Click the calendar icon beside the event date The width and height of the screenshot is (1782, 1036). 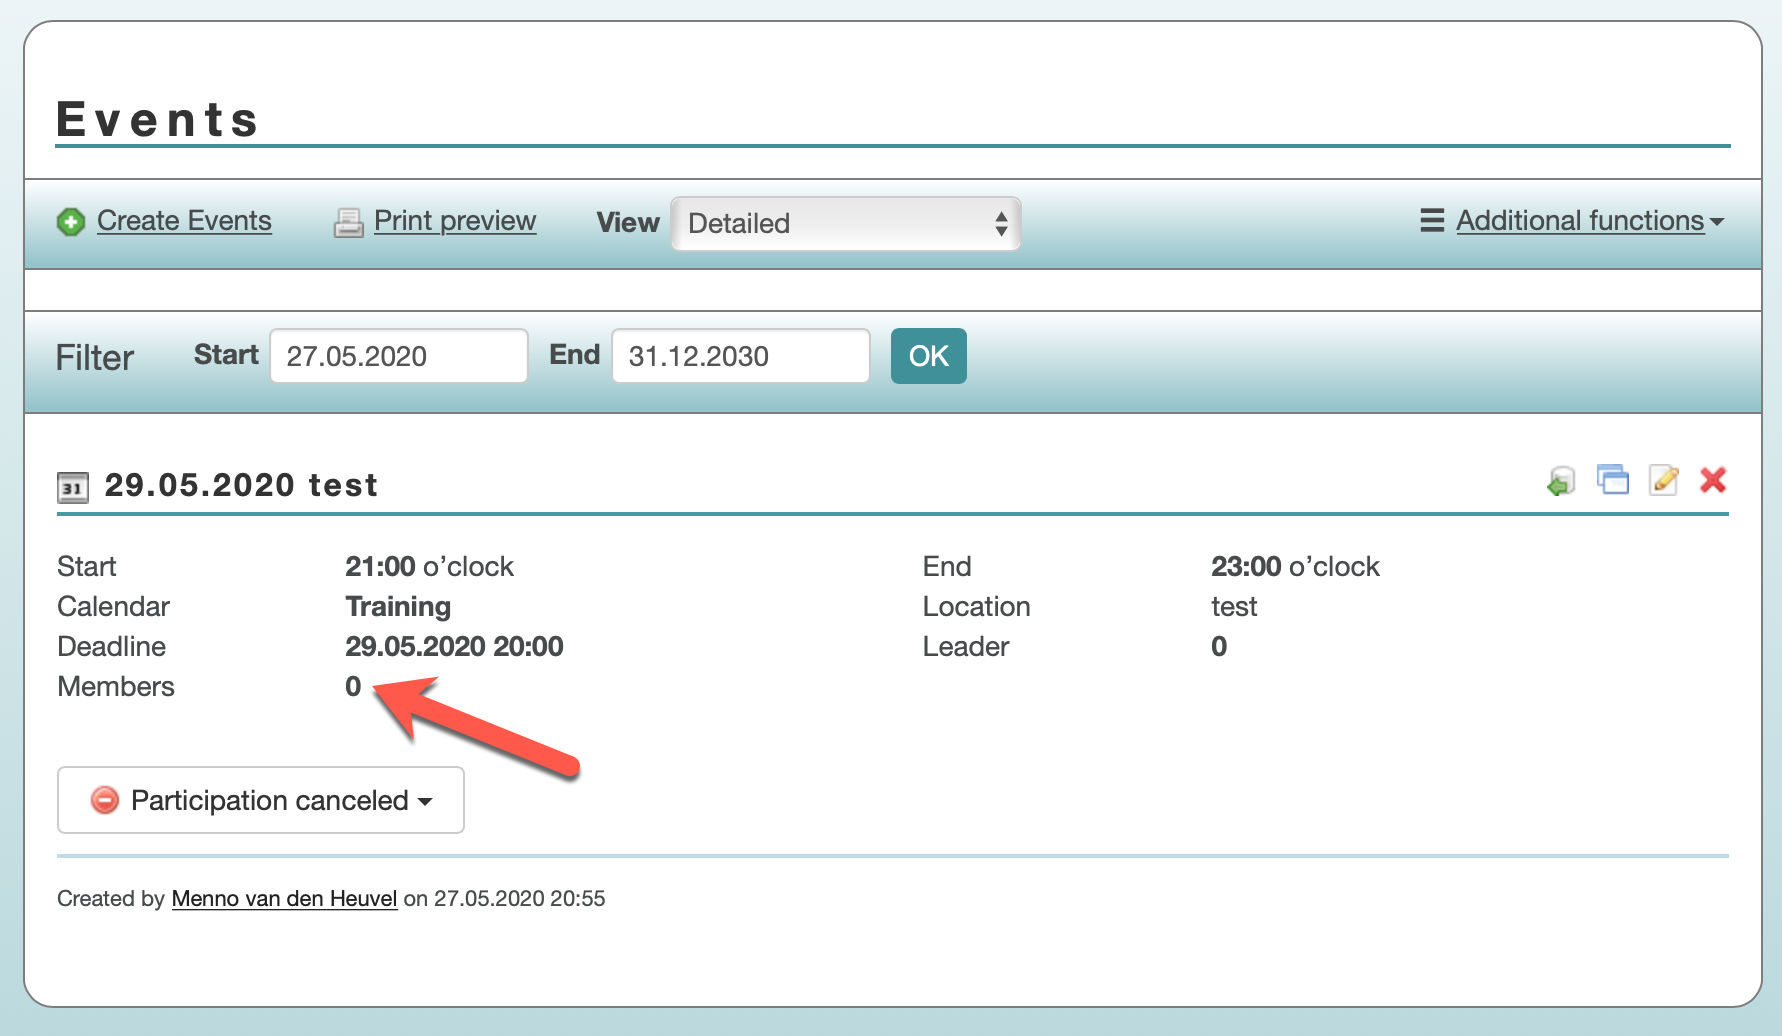(73, 487)
